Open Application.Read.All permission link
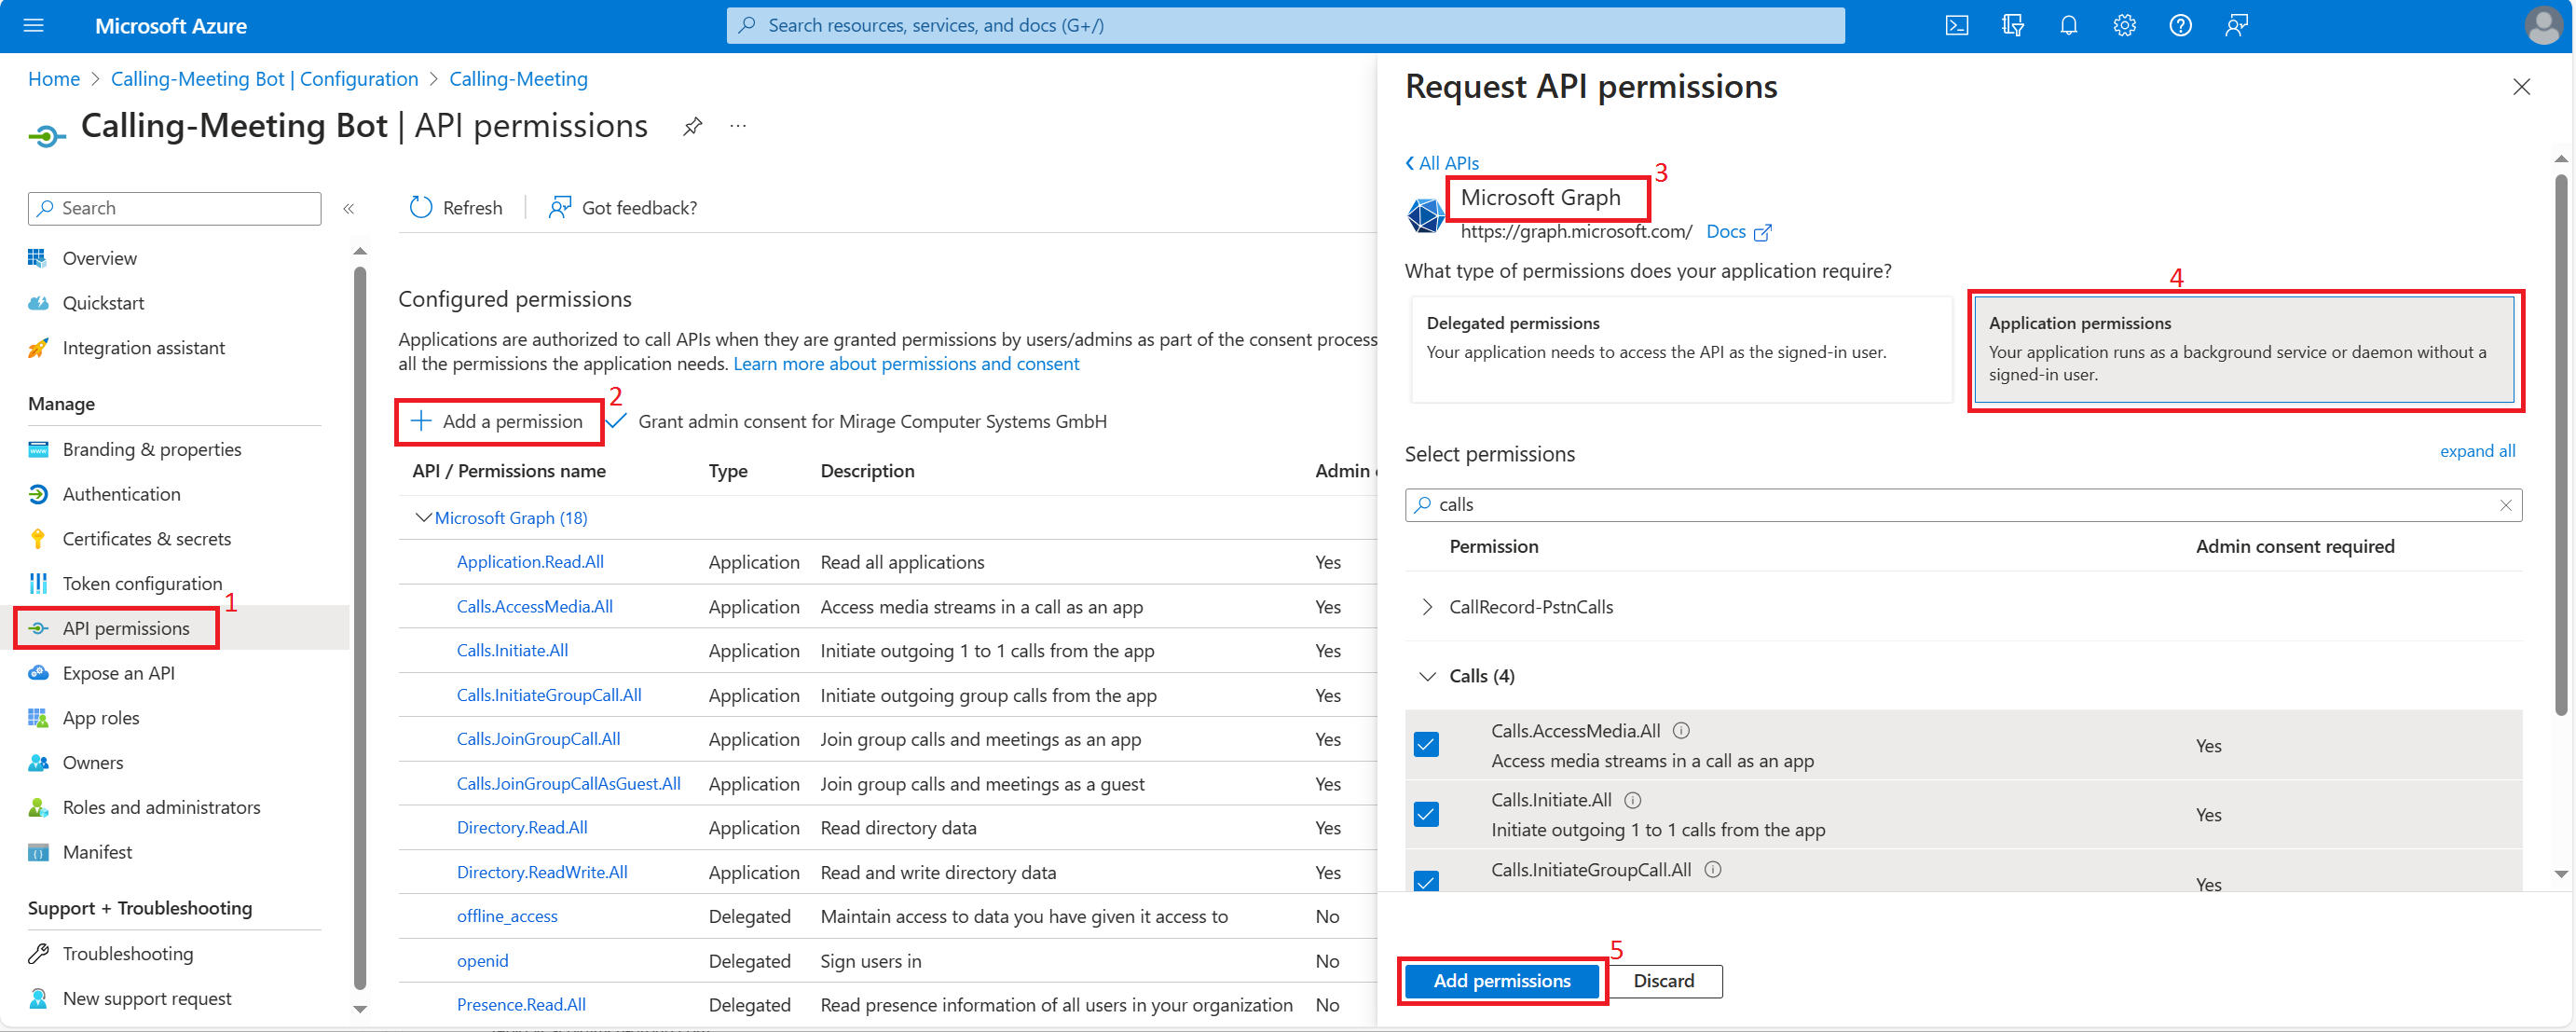The height and width of the screenshot is (1032, 2576). [530, 562]
